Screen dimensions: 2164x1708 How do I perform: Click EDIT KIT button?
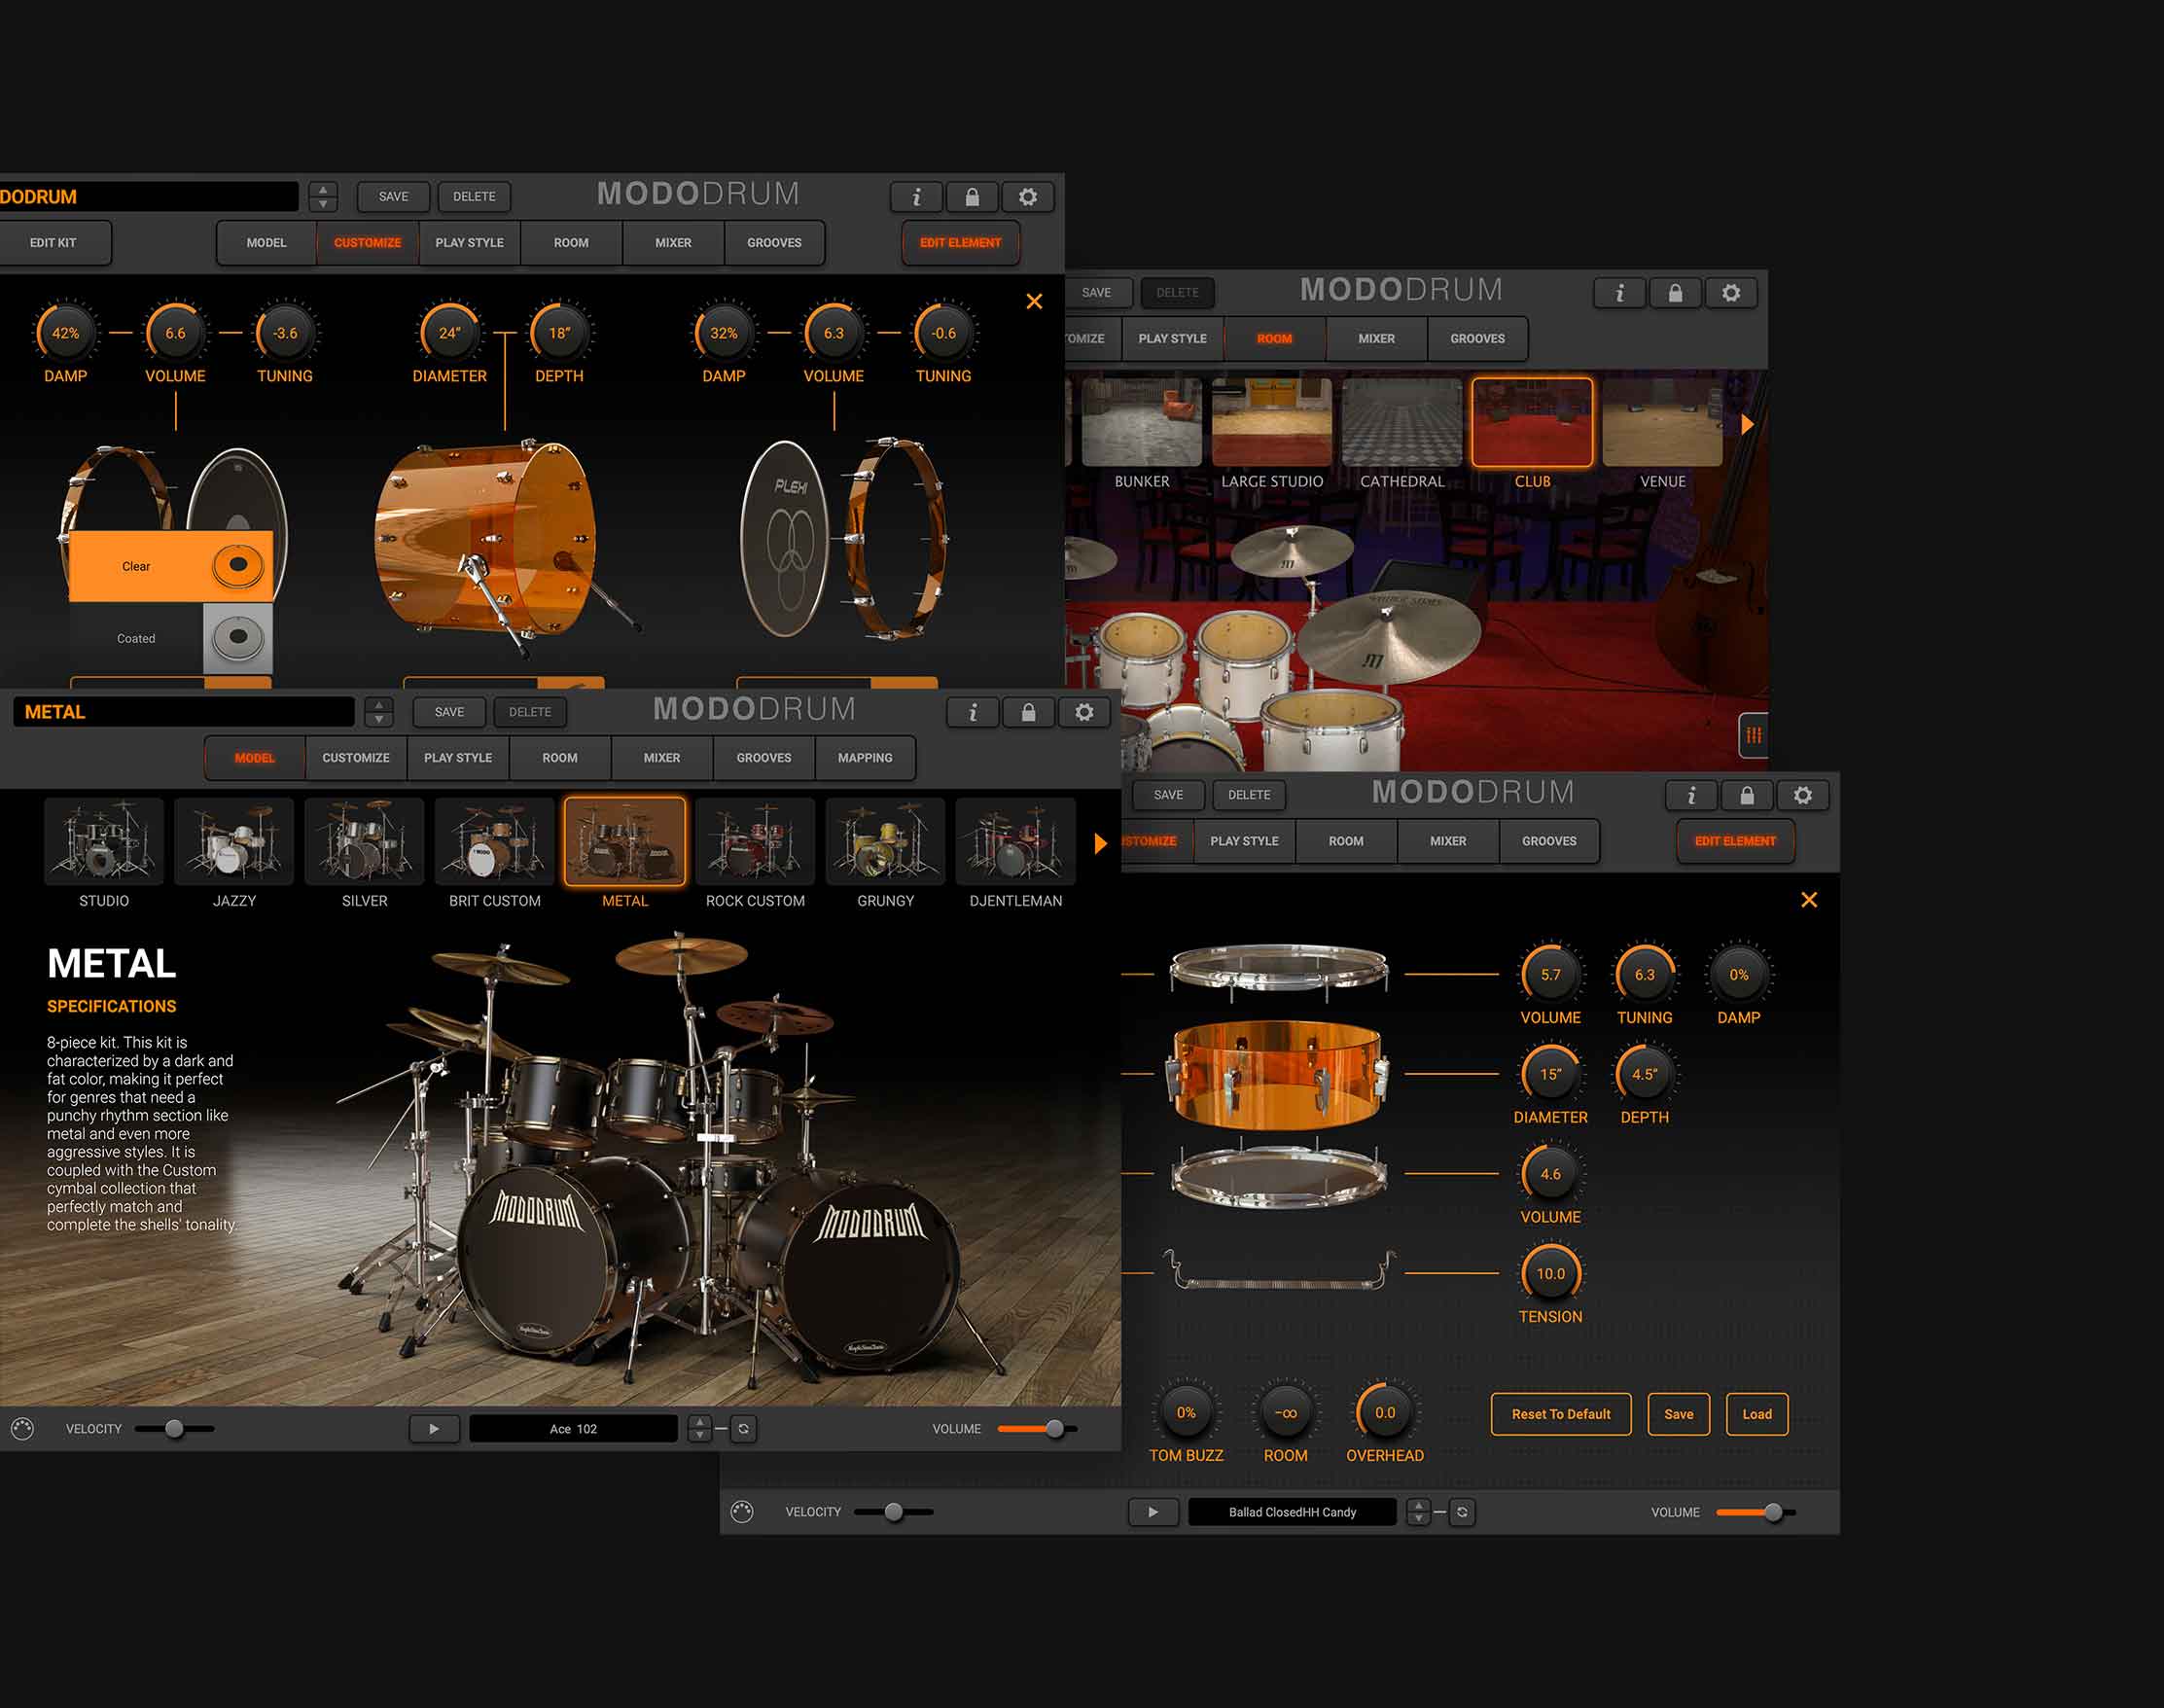(x=53, y=243)
